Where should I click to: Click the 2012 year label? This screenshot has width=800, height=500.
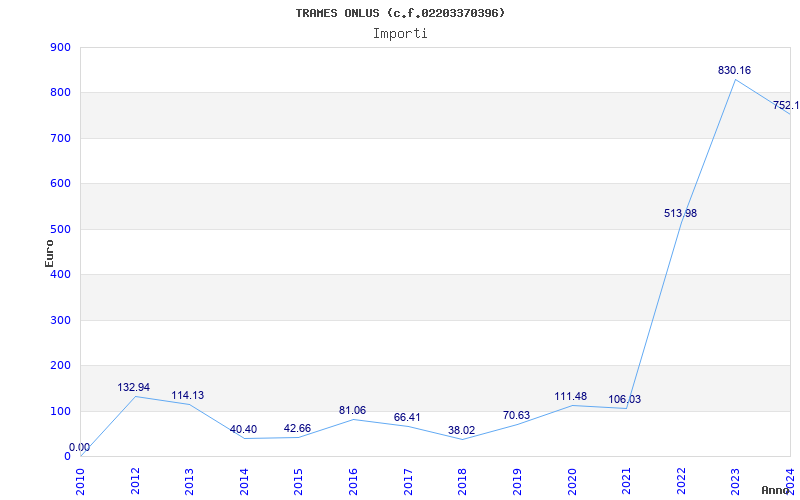(135, 481)
